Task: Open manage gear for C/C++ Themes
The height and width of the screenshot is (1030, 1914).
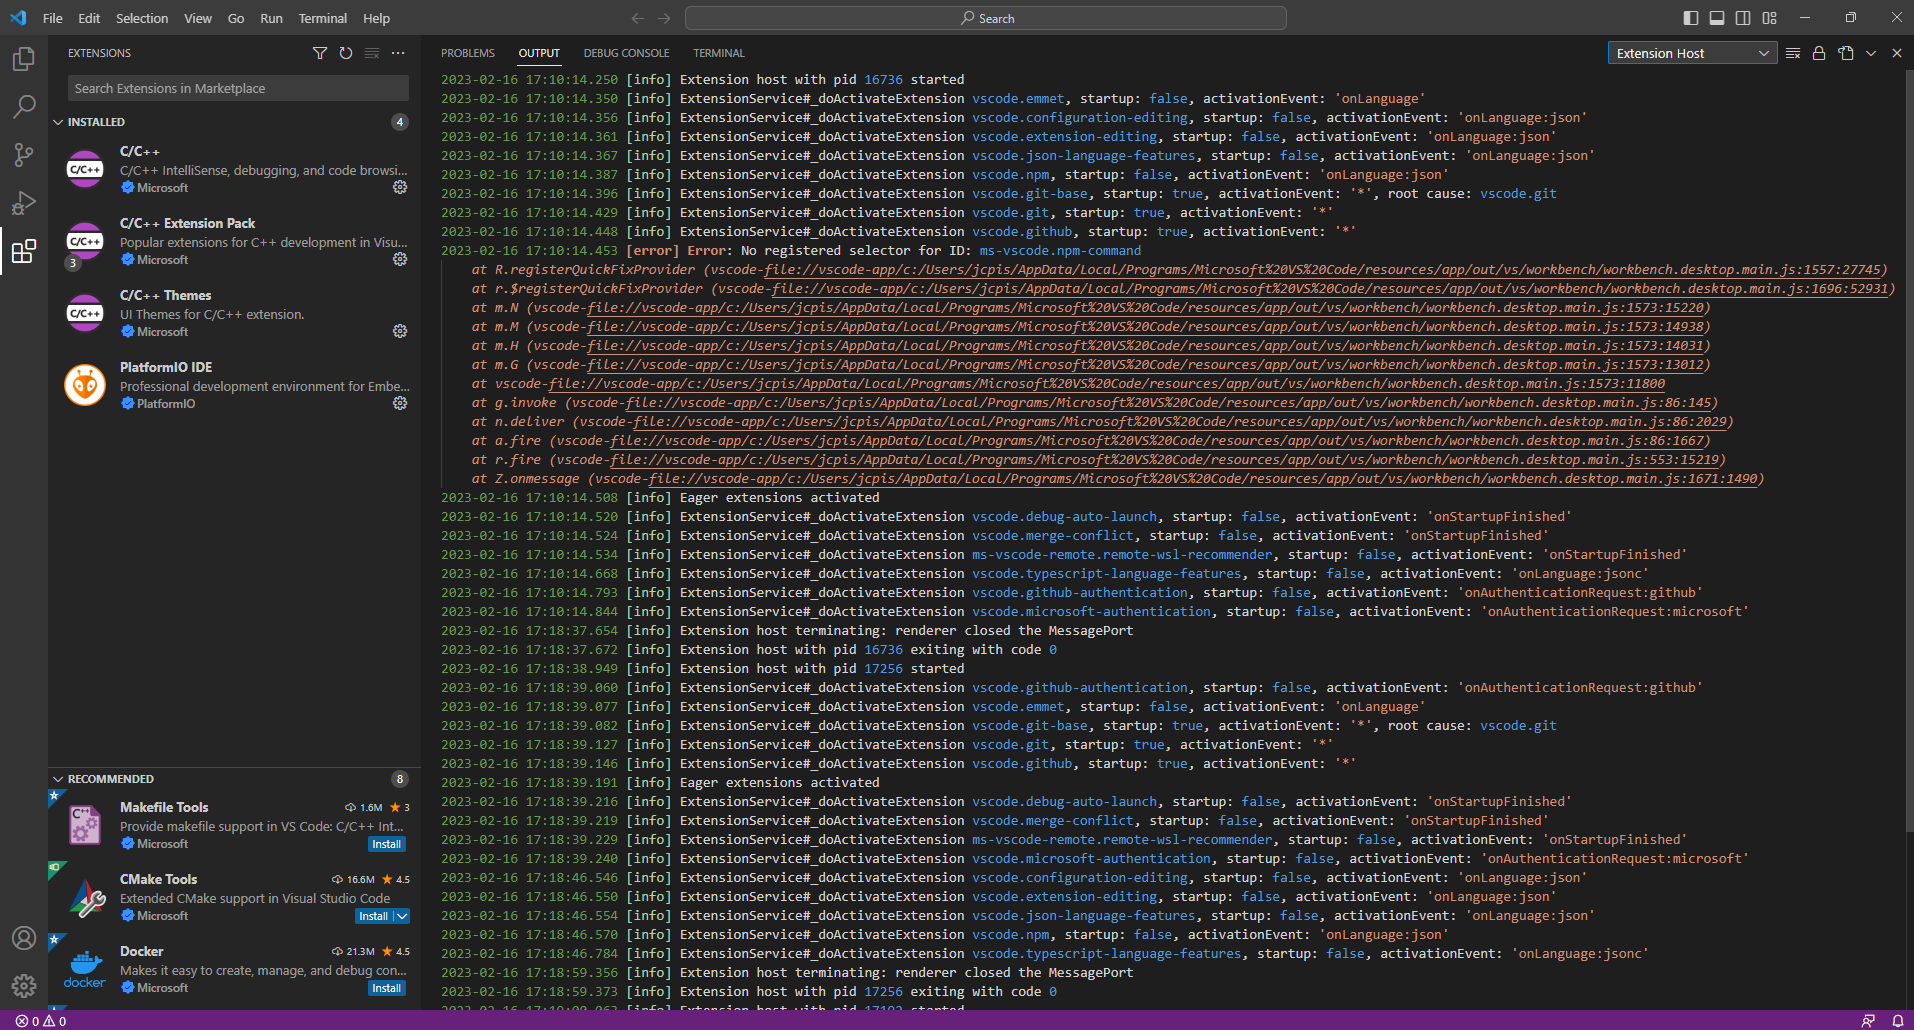Action: pos(400,331)
